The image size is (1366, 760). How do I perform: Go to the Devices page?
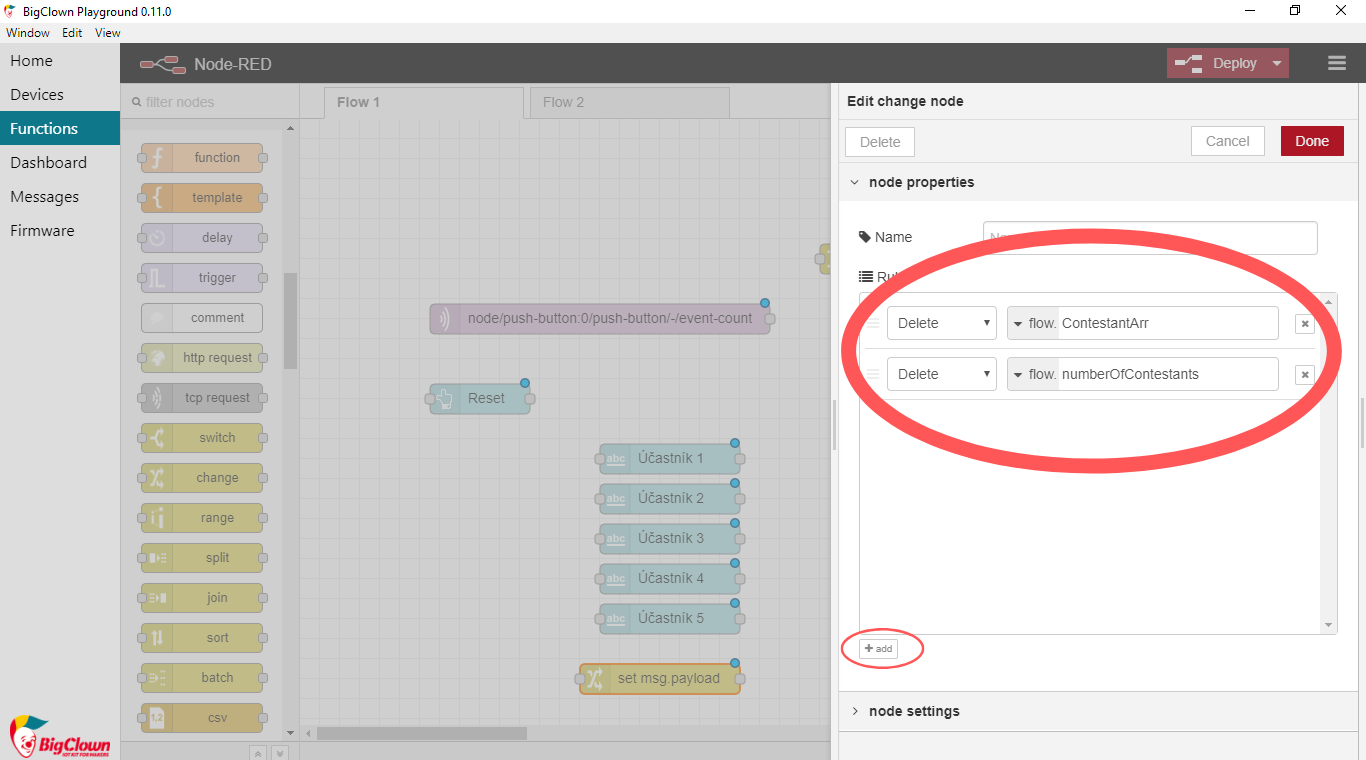click(x=60, y=94)
